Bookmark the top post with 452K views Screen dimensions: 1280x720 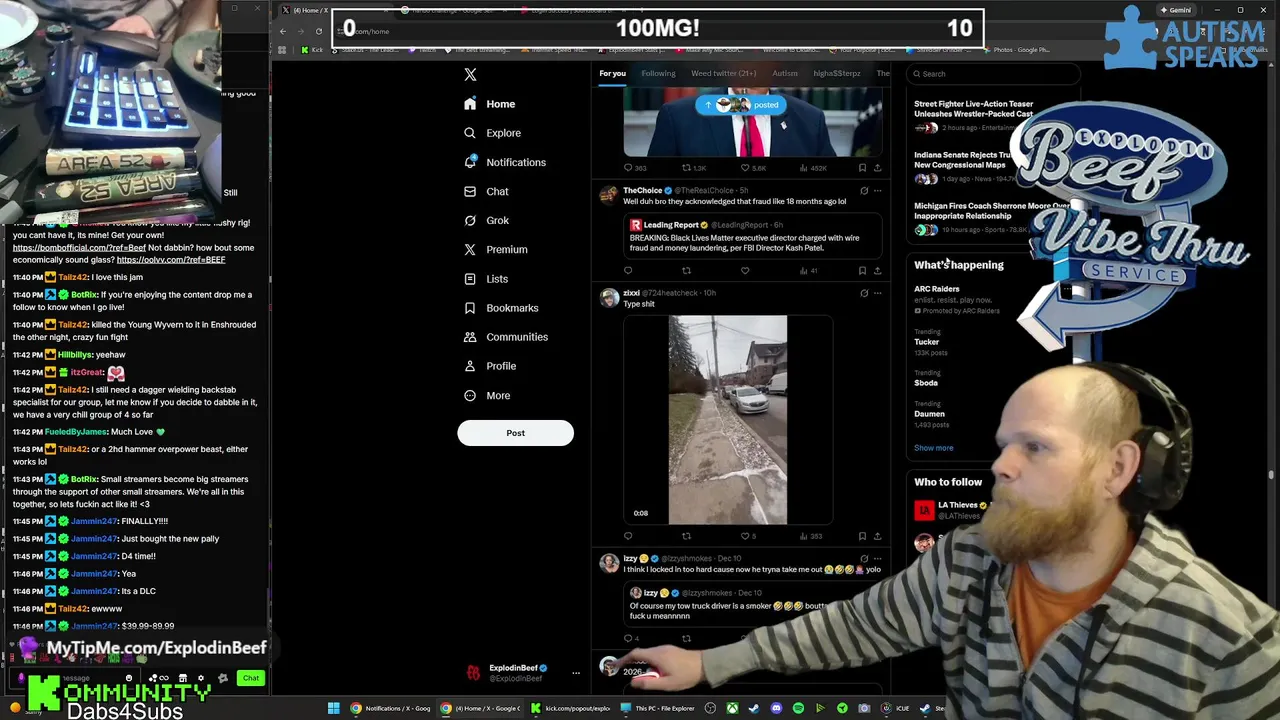tap(862, 168)
